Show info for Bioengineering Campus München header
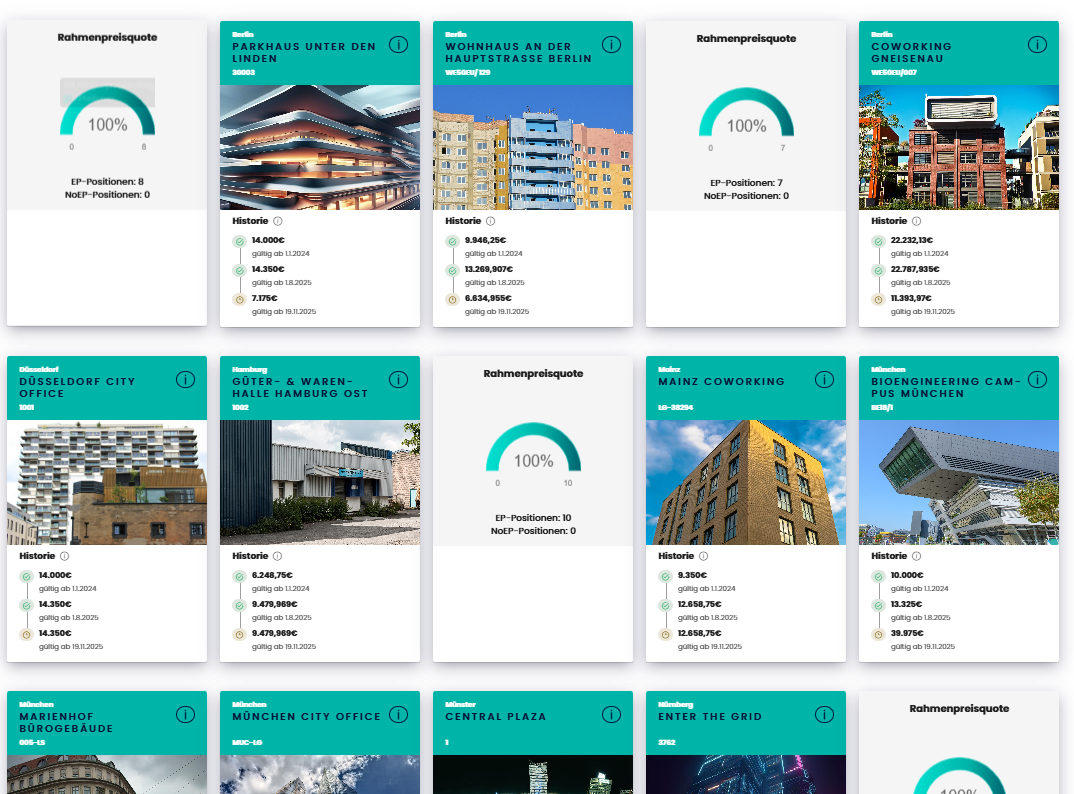Viewport: 1074px width, 794px height. pyautogui.click(x=1037, y=380)
